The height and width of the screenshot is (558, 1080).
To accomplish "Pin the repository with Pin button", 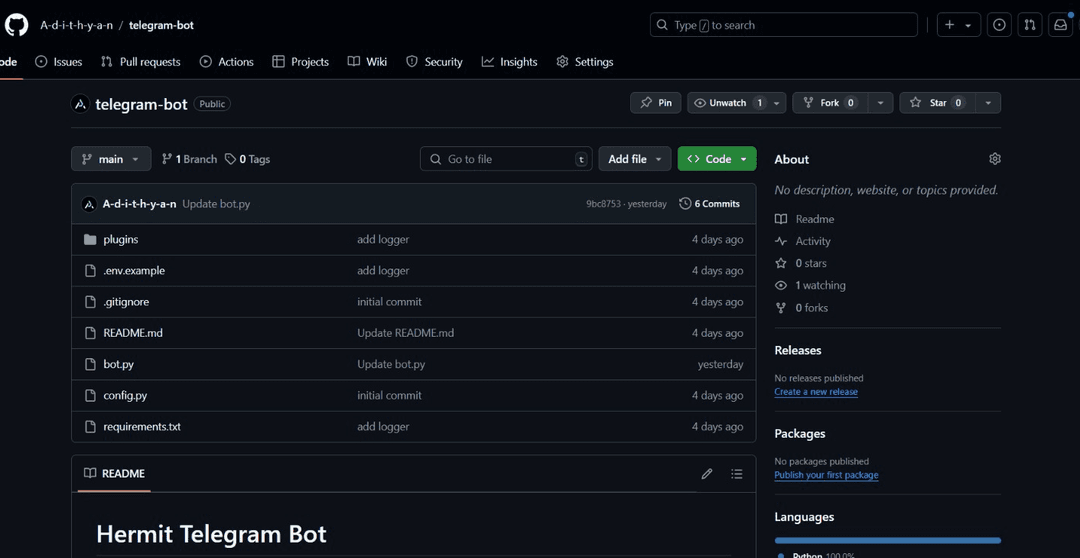I will [x=656, y=103].
